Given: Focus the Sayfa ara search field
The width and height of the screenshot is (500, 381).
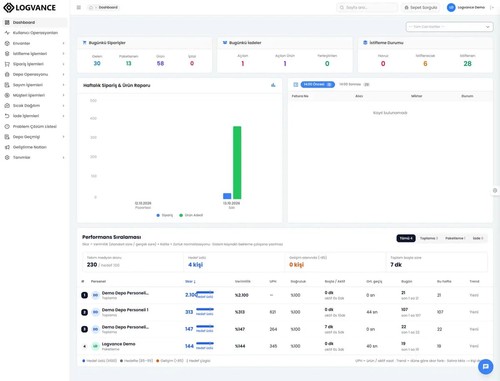Looking at the screenshot, I should coord(367,7).
